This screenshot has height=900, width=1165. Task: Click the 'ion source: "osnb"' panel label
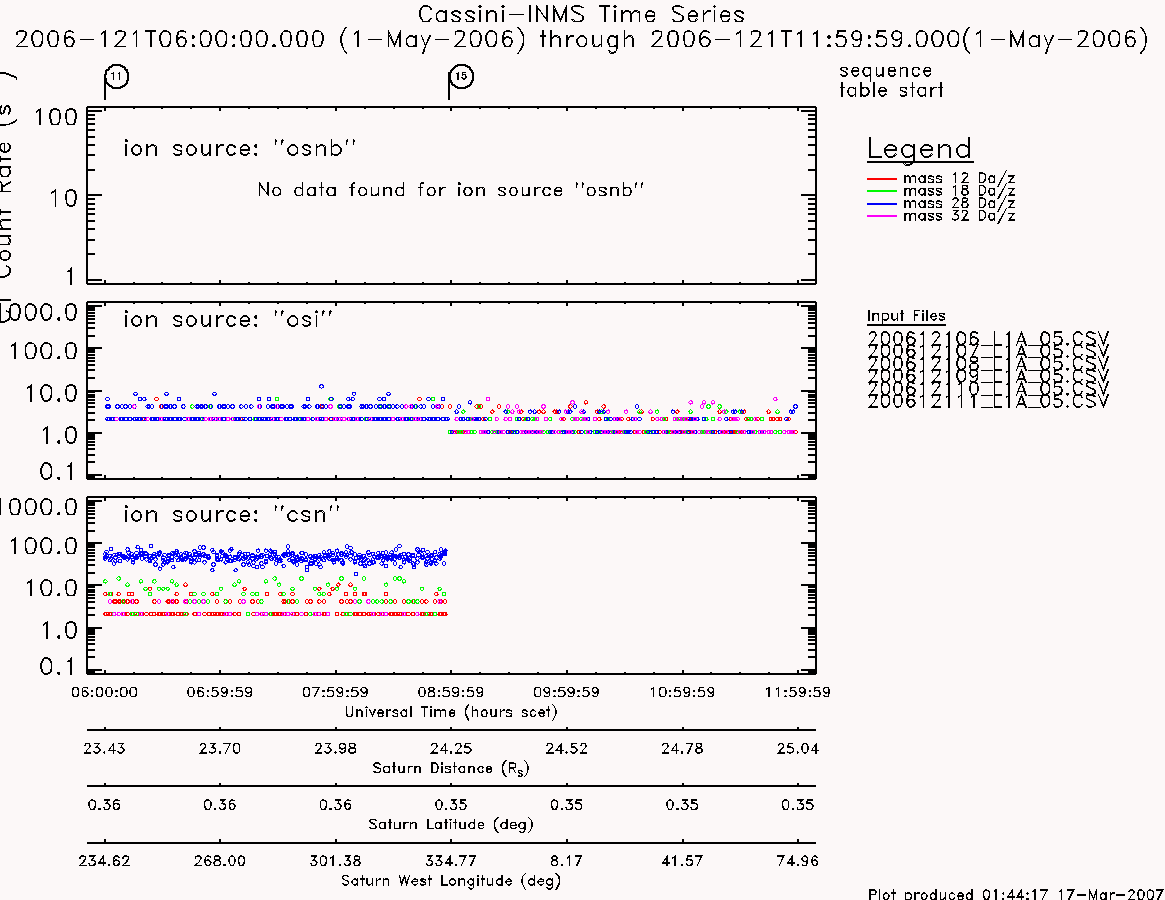point(239,149)
